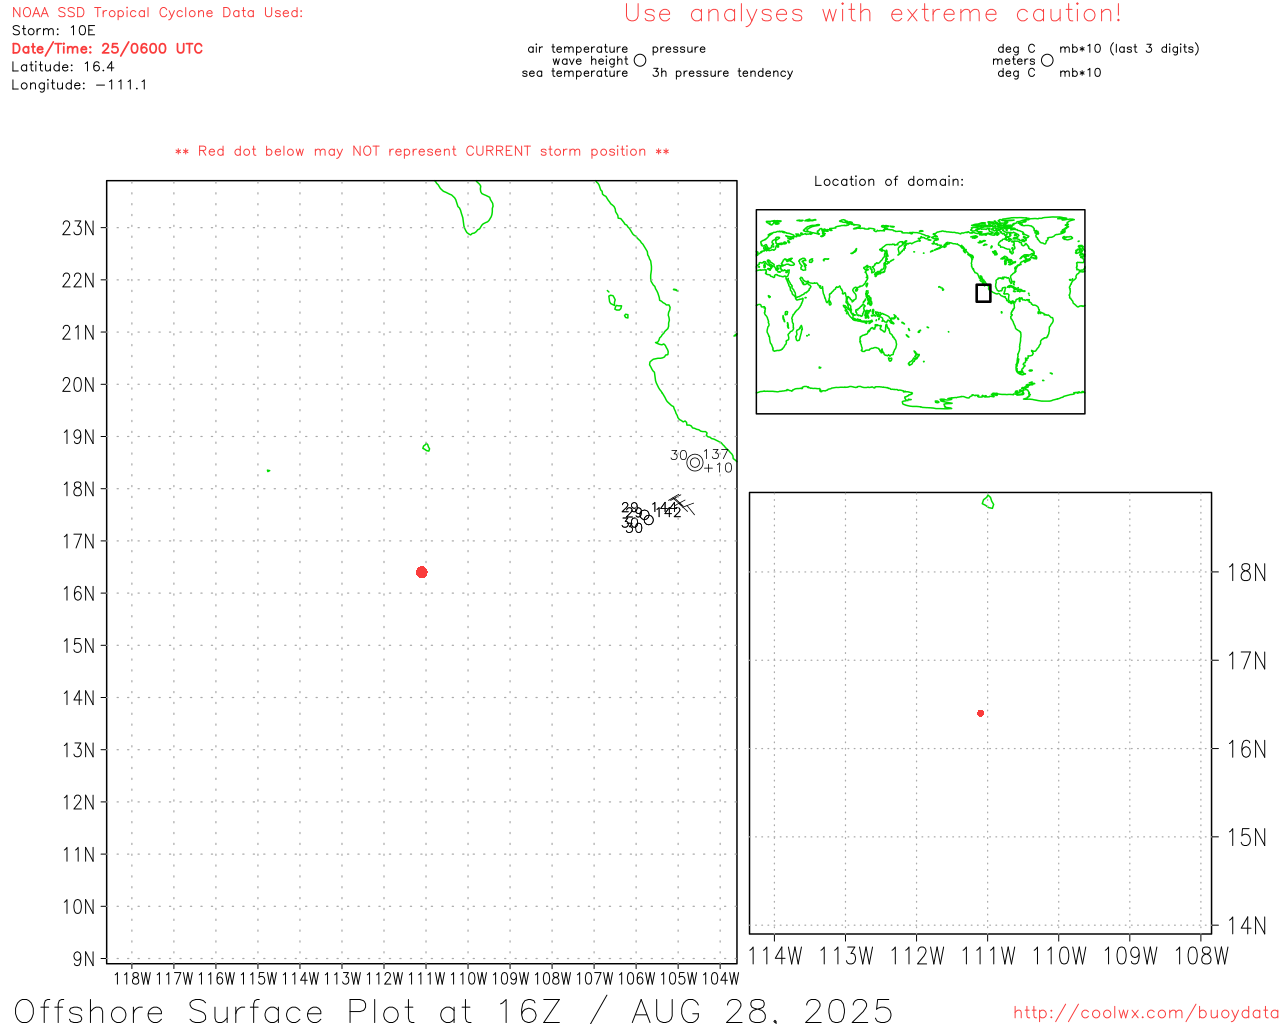Click the '14N' label on zoomed map axis
This screenshot has height=1024, width=1280.
1246,926
